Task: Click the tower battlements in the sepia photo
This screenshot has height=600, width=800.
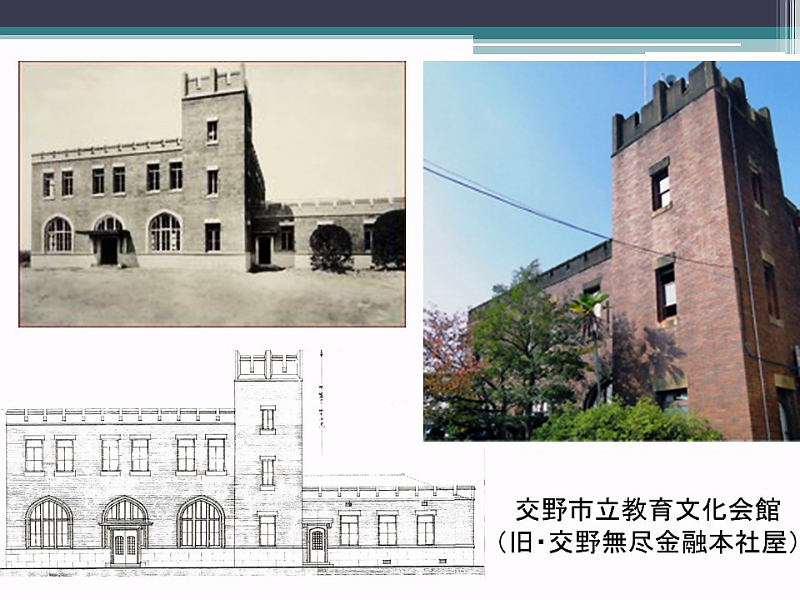Action: [214, 82]
